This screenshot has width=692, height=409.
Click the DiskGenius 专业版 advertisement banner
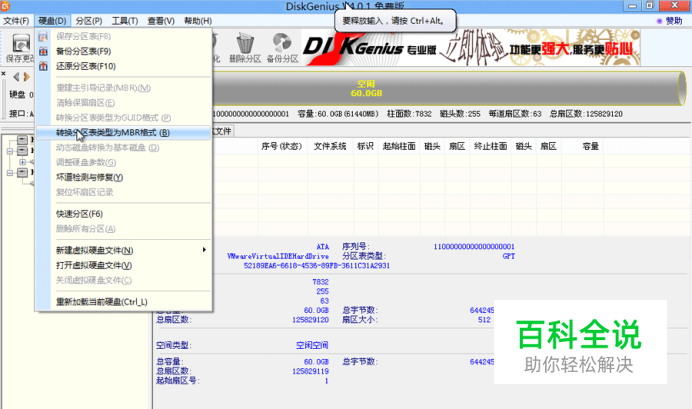coord(470,48)
